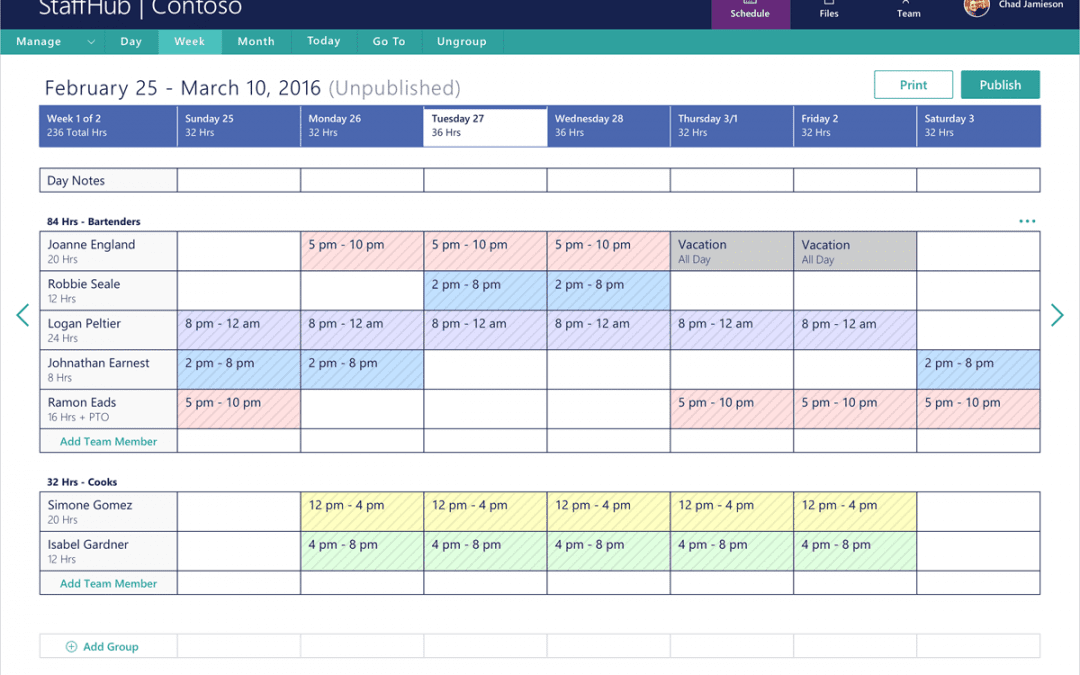Viewport: 1080px width, 675px height.
Task: Navigate forward using the right arrow chevron
Action: 1057,315
